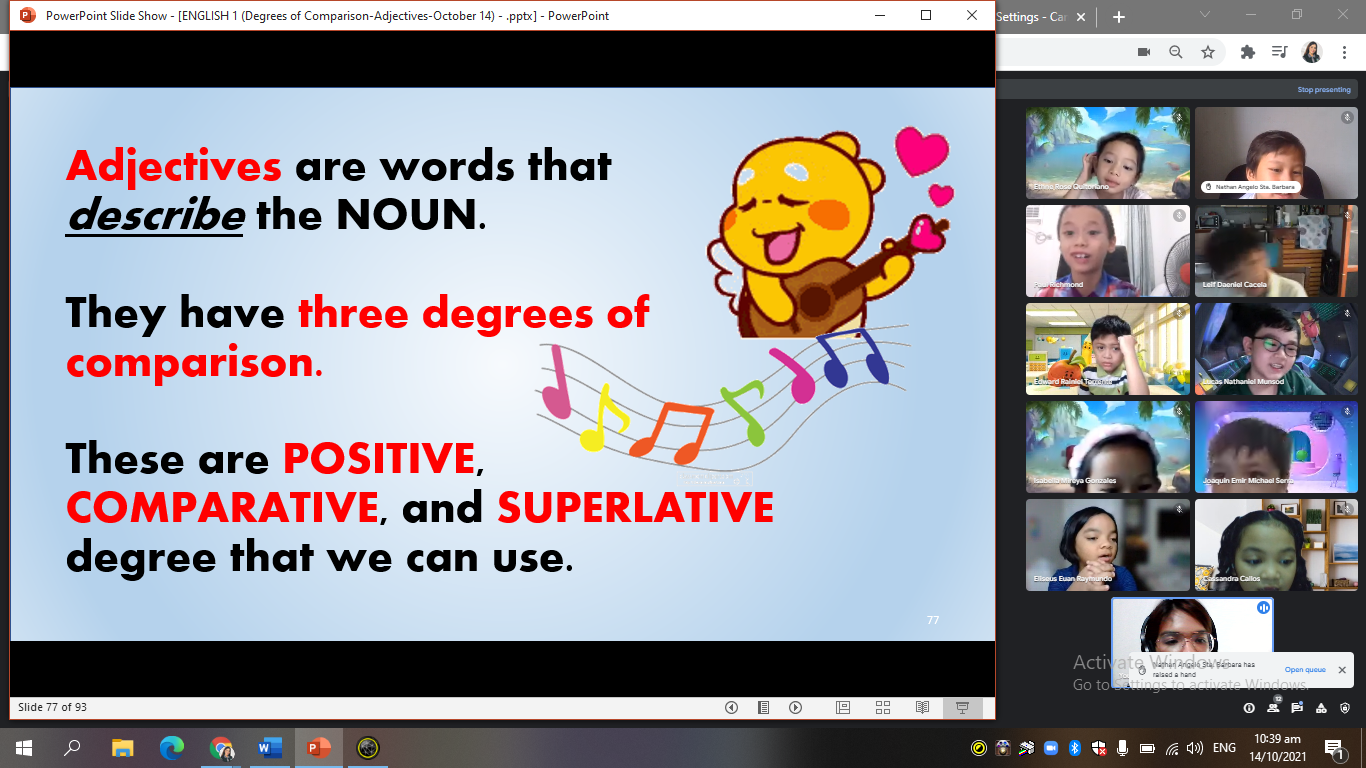Change the ENG input language
The image size is (1366, 768).
coord(1225,748)
